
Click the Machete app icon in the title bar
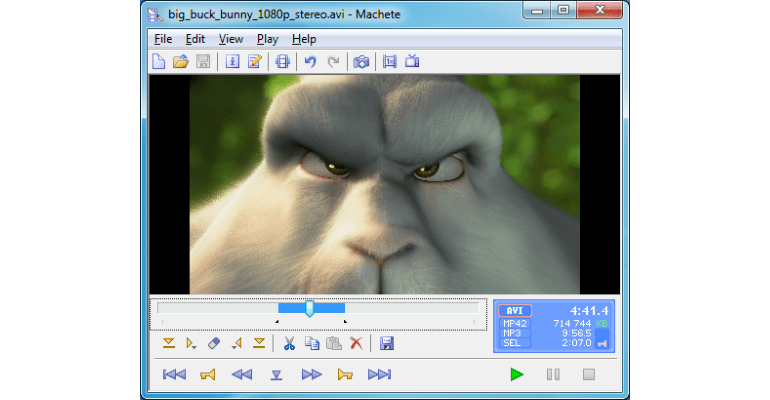155,15
